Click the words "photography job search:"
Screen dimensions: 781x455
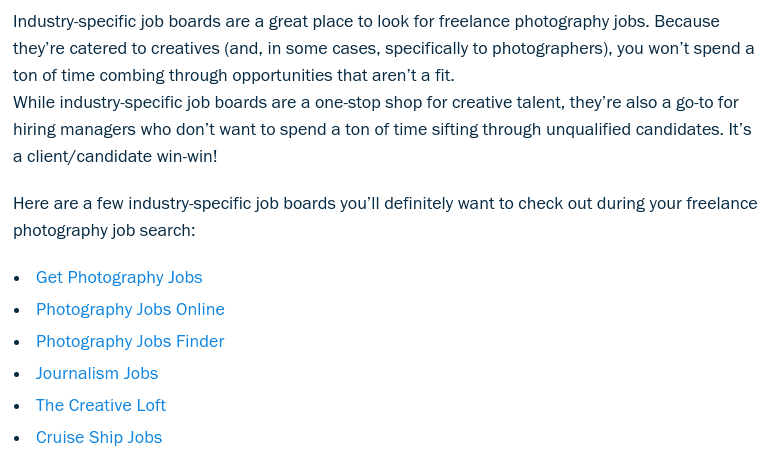(x=104, y=230)
